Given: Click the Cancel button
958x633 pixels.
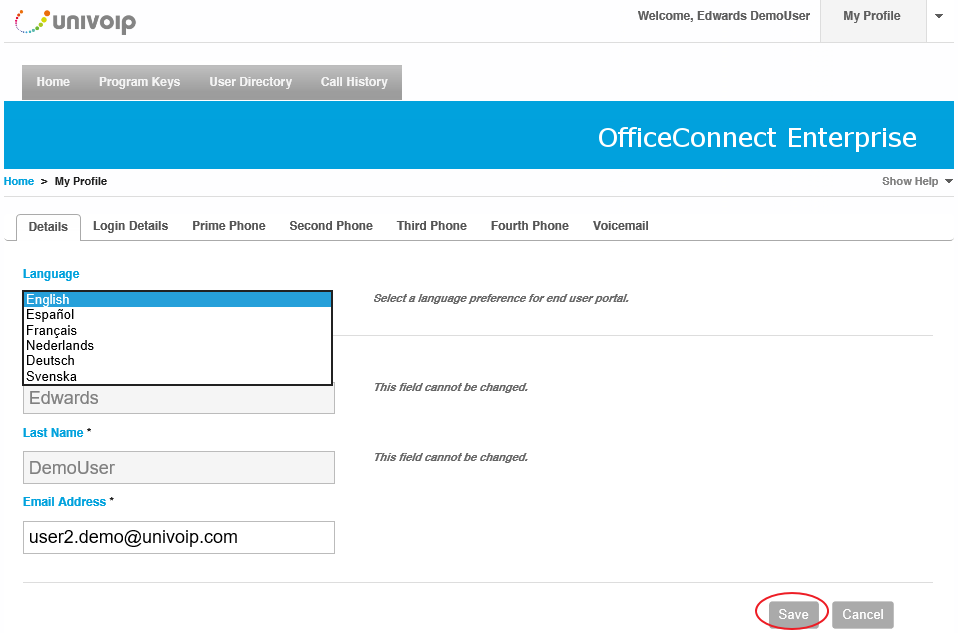Looking at the screenshot, I should tap(863, 615).
